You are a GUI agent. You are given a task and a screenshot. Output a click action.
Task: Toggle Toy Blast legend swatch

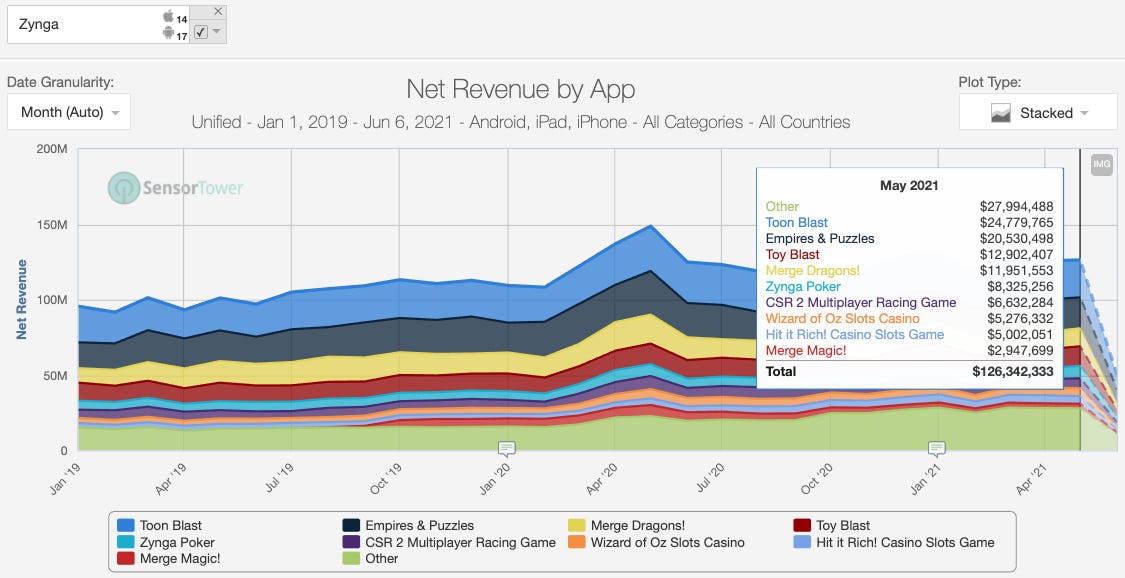802,526
